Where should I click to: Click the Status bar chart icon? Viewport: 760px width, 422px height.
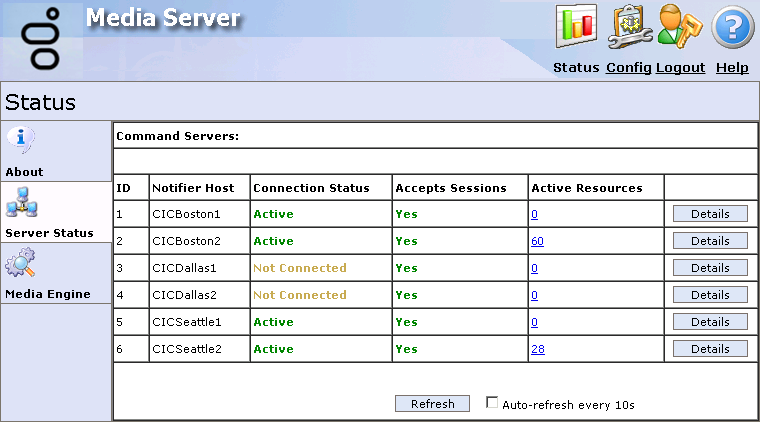pyautogui.click(x=576, y=27)
